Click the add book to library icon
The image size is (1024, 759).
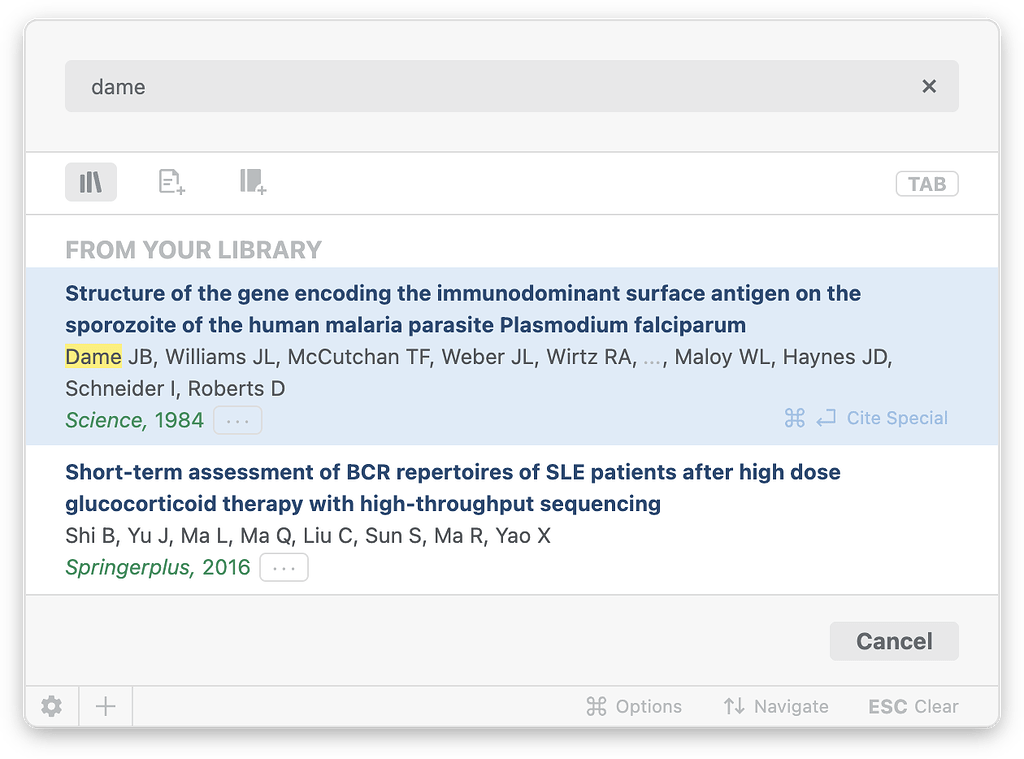(252, 182)
